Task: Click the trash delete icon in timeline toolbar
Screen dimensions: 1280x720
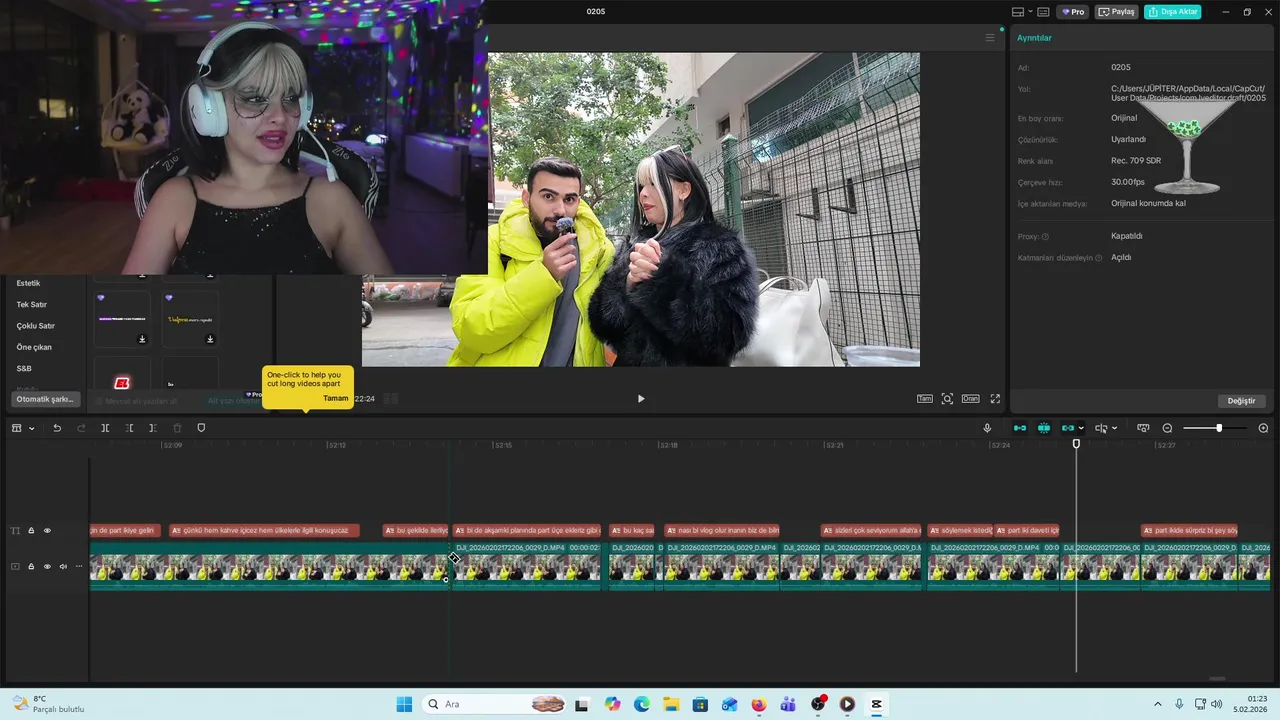Action: point(177,428)
